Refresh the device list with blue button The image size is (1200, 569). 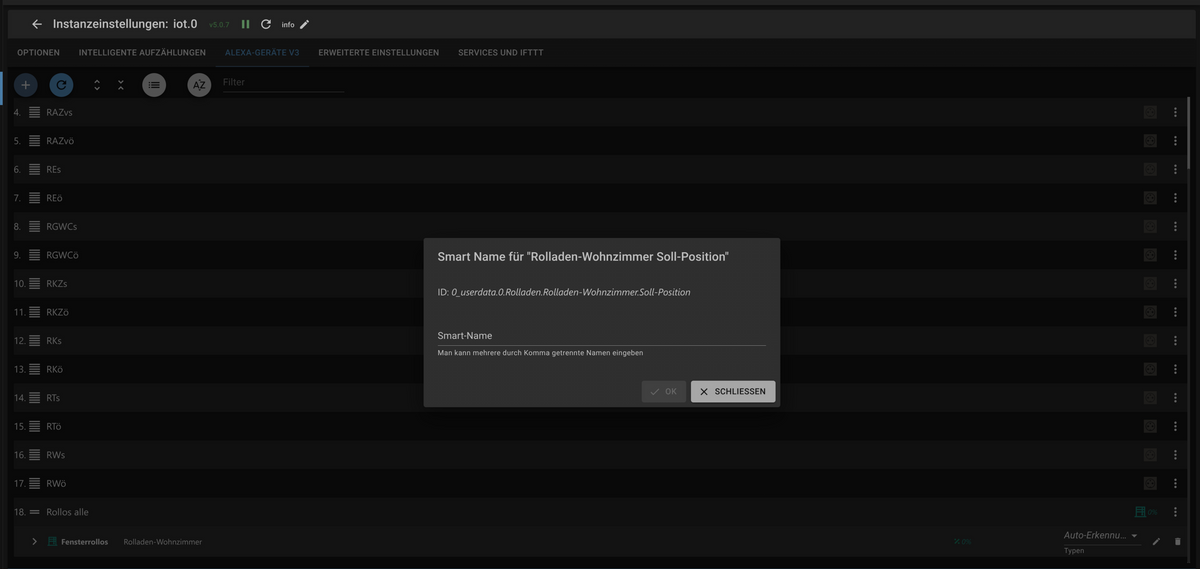pos(61,85)
